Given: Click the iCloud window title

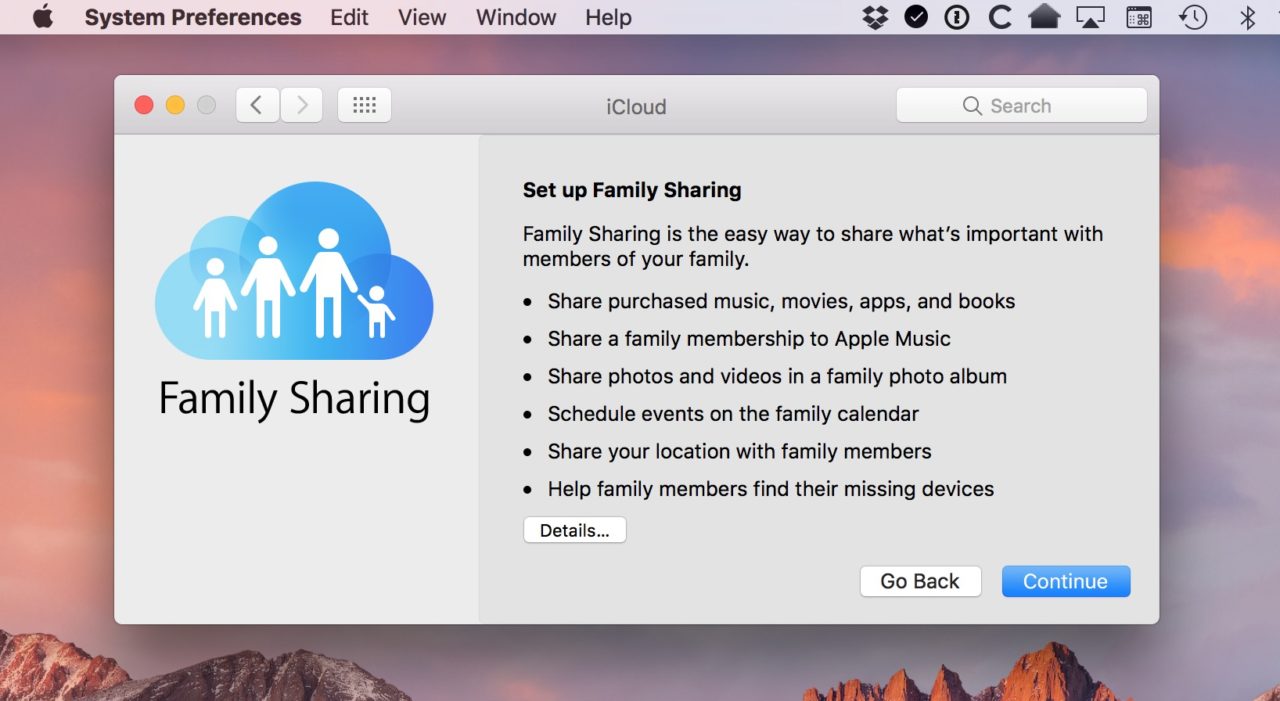Looking at the screenshot, I should (636, 107).
